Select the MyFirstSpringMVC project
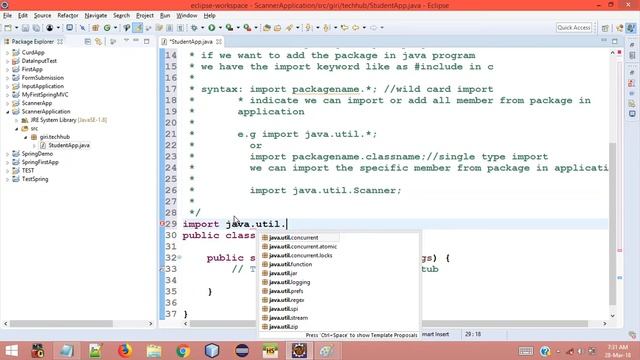The width and height of the screenshot is (640, 360). tap(45, 95)
